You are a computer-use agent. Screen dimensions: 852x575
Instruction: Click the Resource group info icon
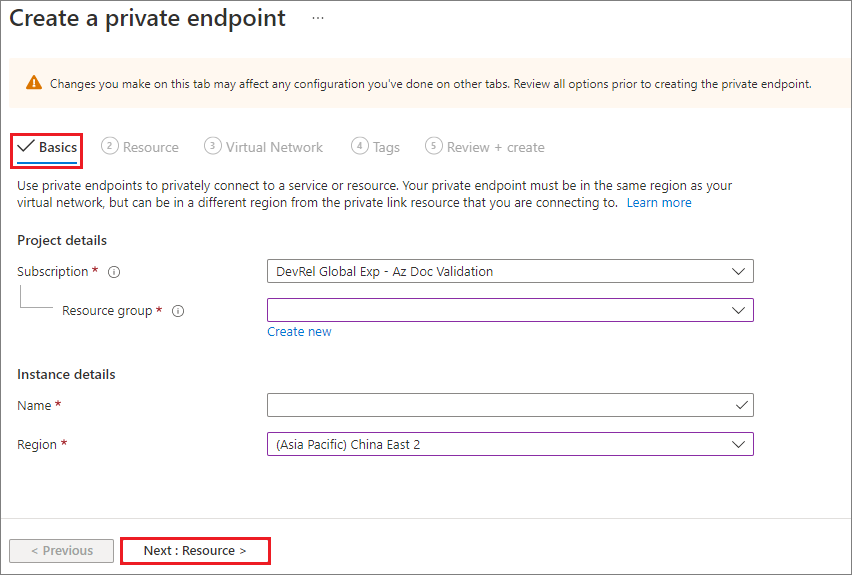coord(178,311)
